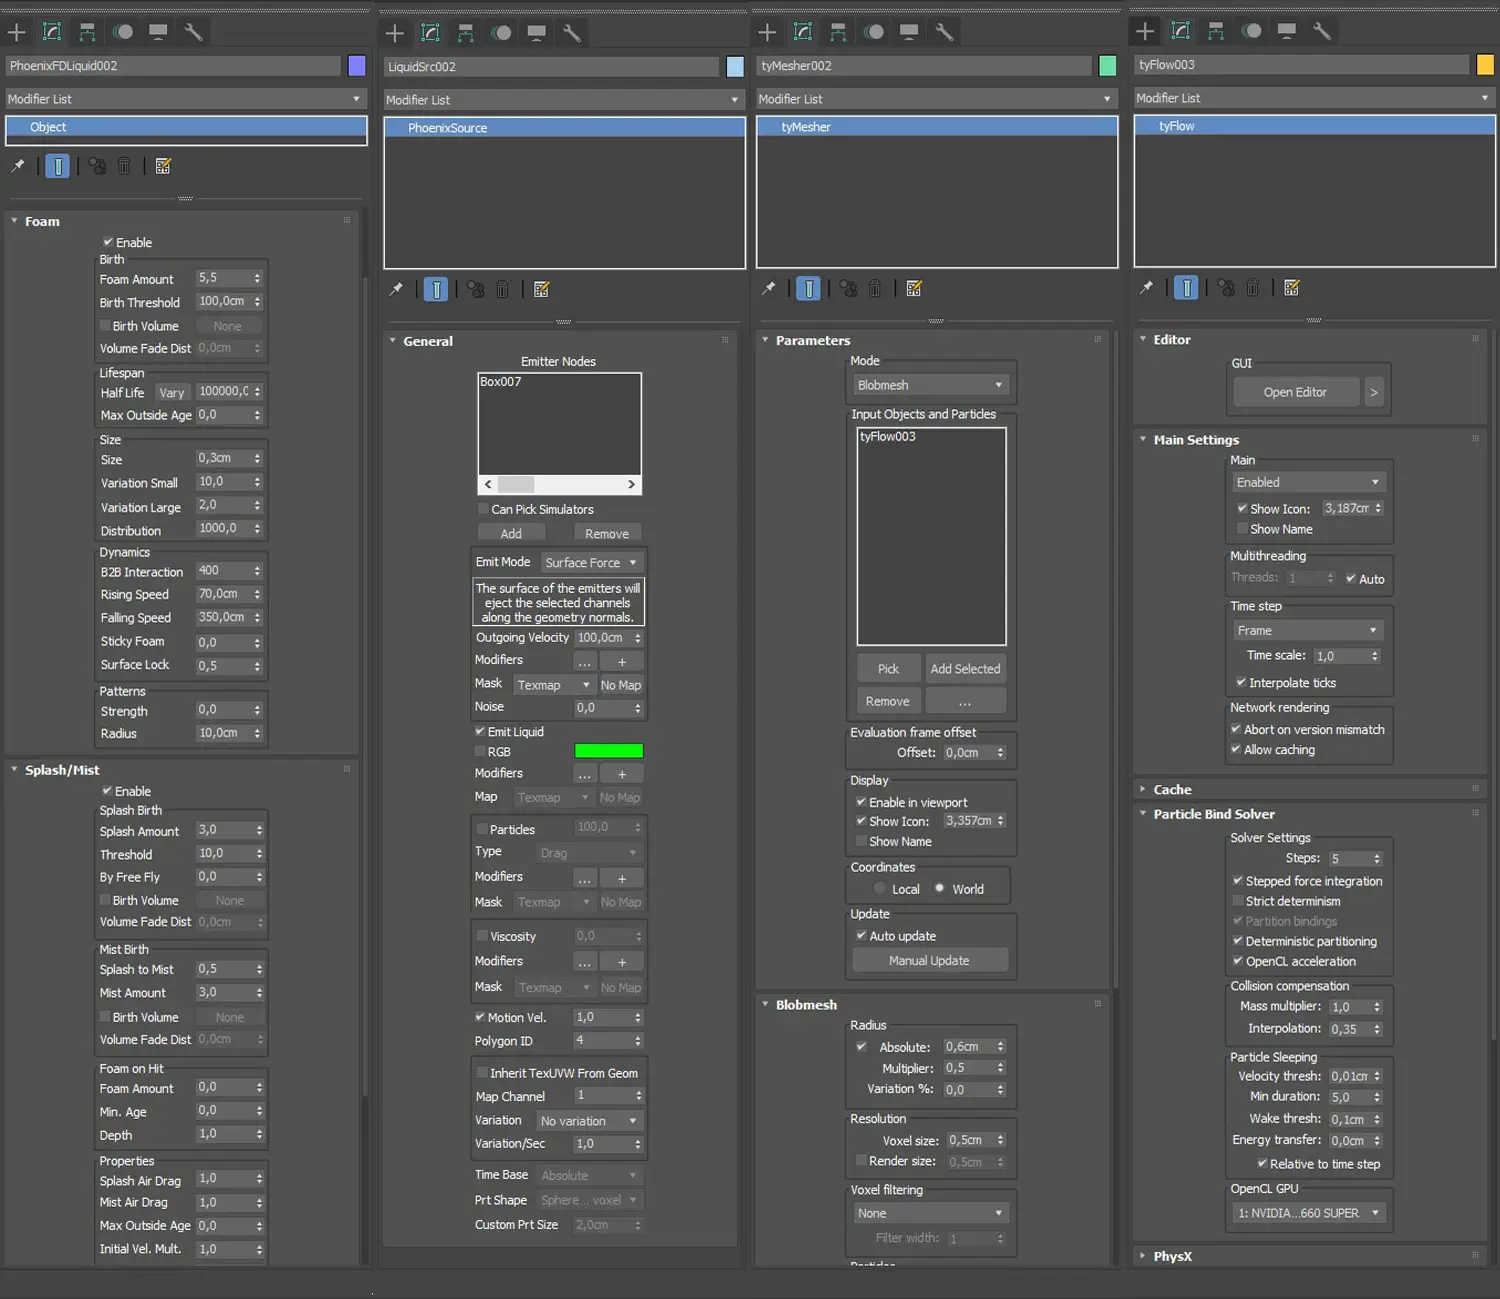The image size is (1500, 1299).
Task: Click the Open Editor button
Action: (1295, 392)
